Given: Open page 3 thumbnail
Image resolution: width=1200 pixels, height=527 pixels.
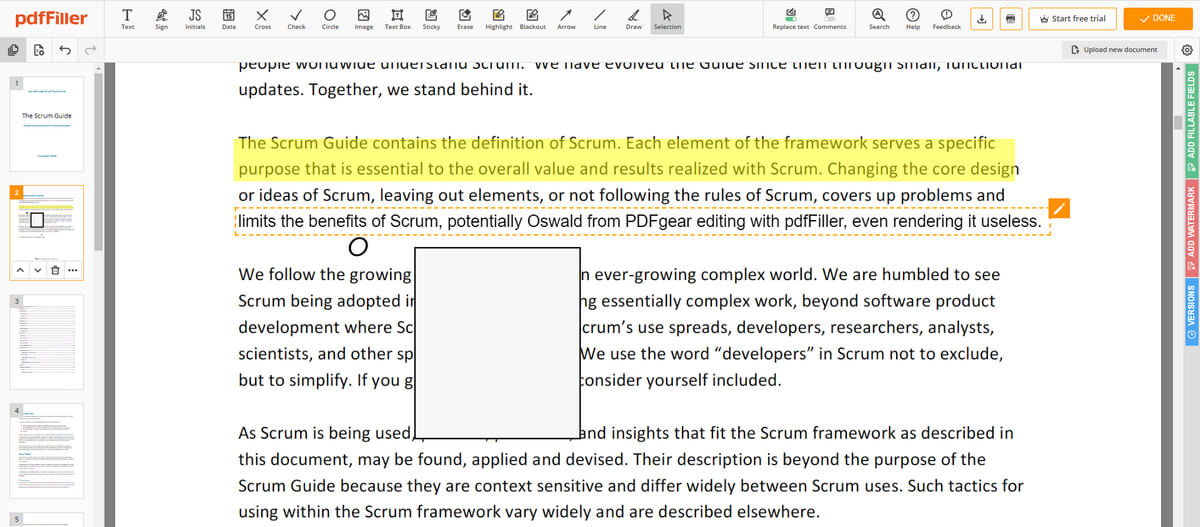Looking at the screenshot, I should click(47, 342).
